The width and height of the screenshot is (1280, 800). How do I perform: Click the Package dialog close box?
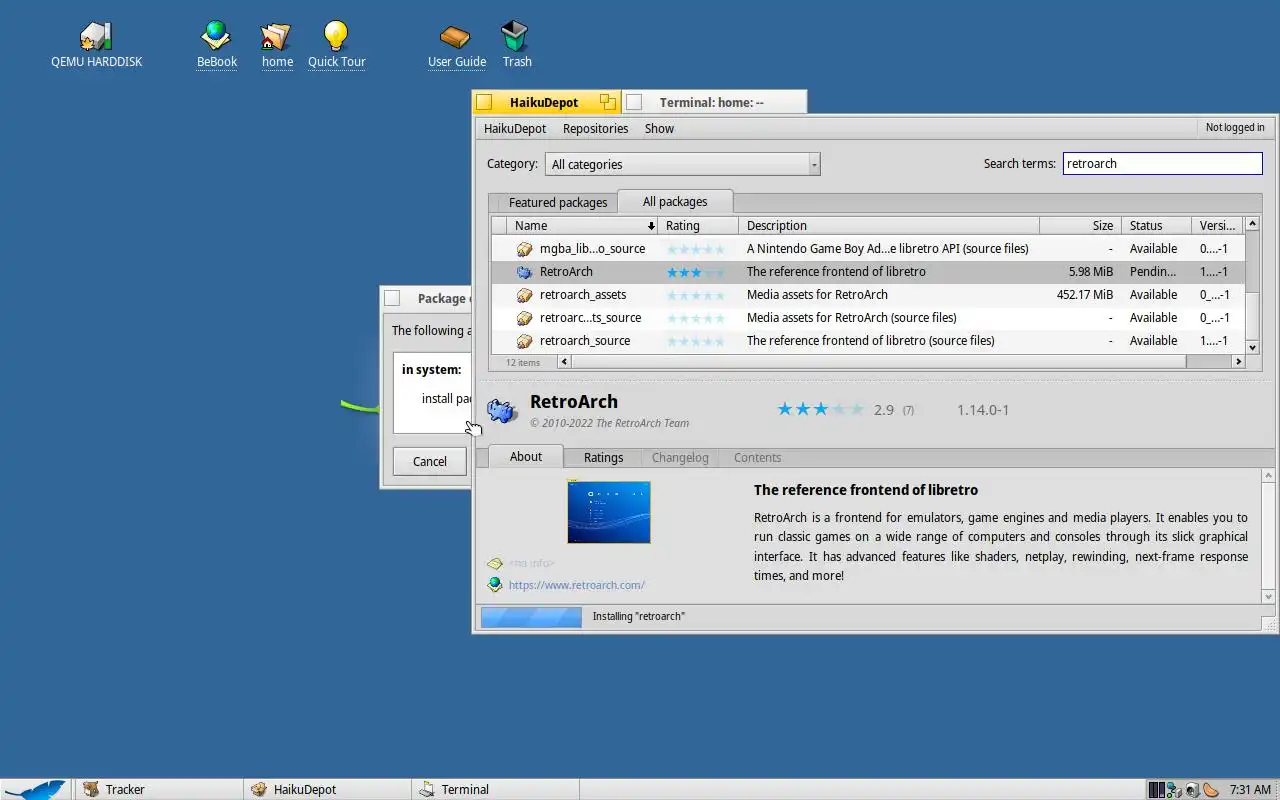(392, 298)
